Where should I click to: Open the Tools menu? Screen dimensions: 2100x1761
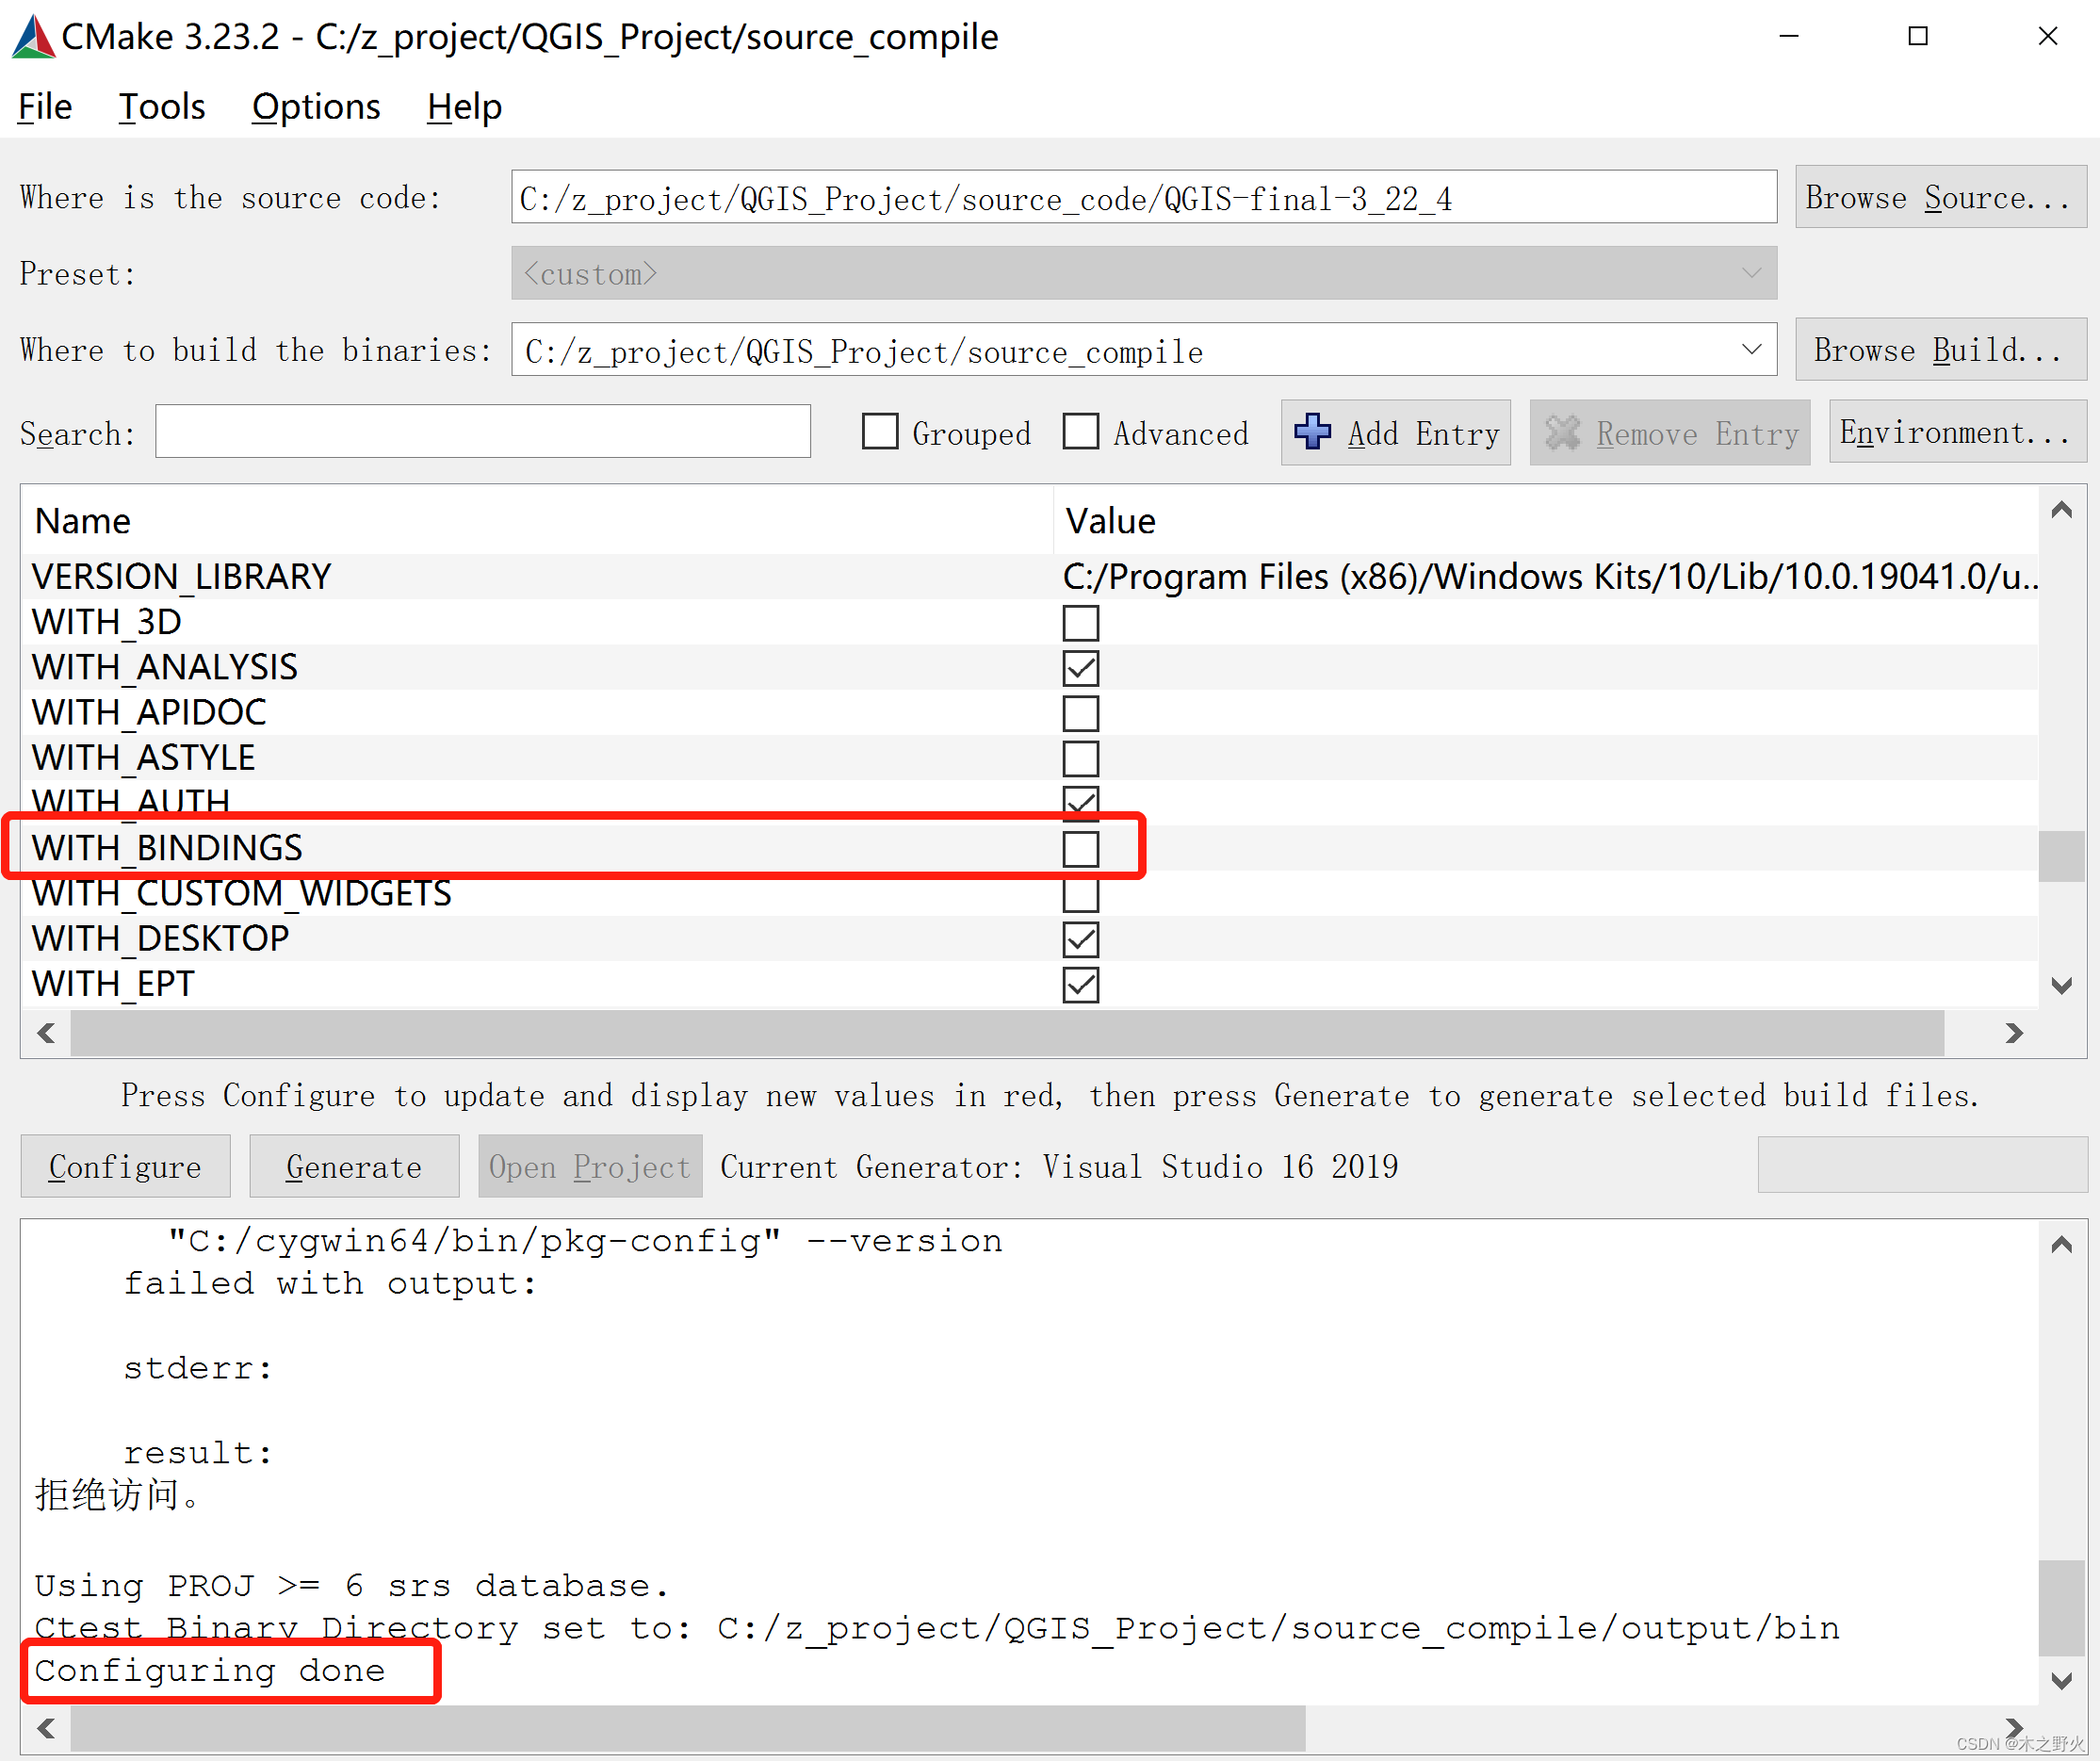pos(161,106)
